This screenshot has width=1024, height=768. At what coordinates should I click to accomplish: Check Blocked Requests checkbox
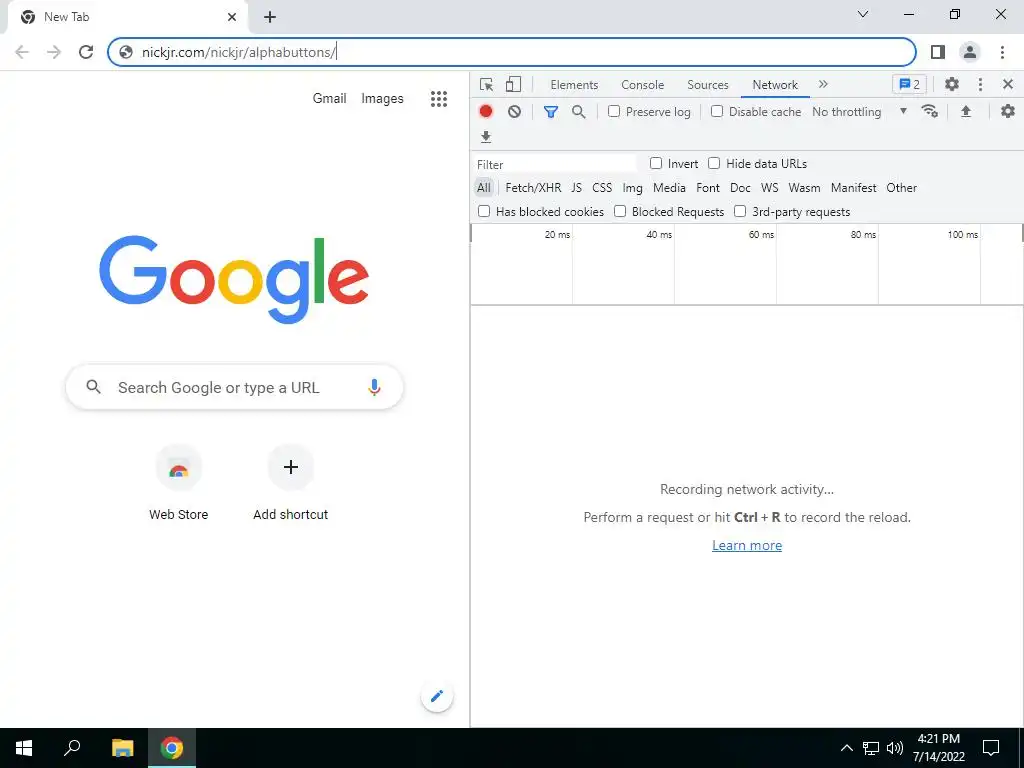pyautogui.click(x=620, y=211)
